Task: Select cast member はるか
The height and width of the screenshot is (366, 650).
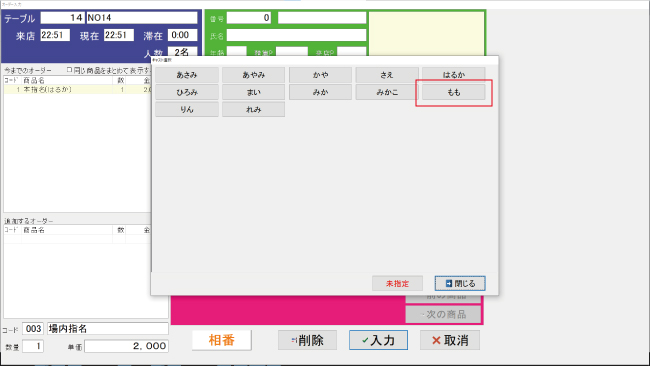Action: [x=454, y=75]
